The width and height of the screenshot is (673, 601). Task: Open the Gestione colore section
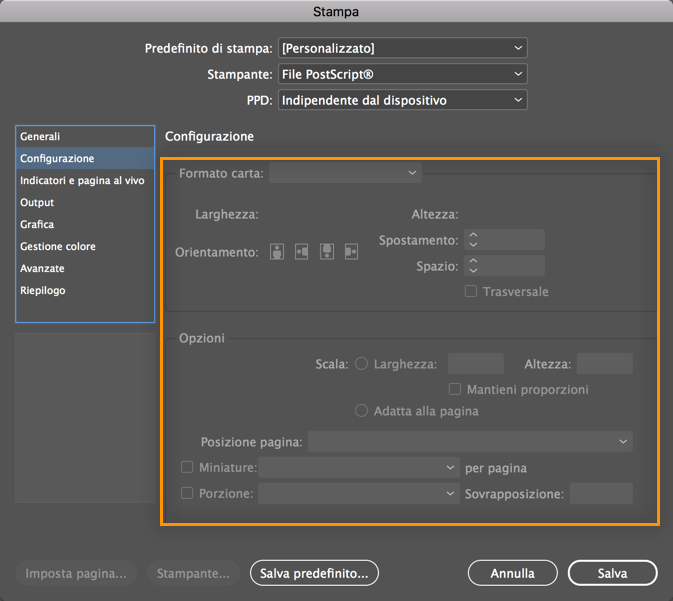pyautogui.click(x=58, y=247)
